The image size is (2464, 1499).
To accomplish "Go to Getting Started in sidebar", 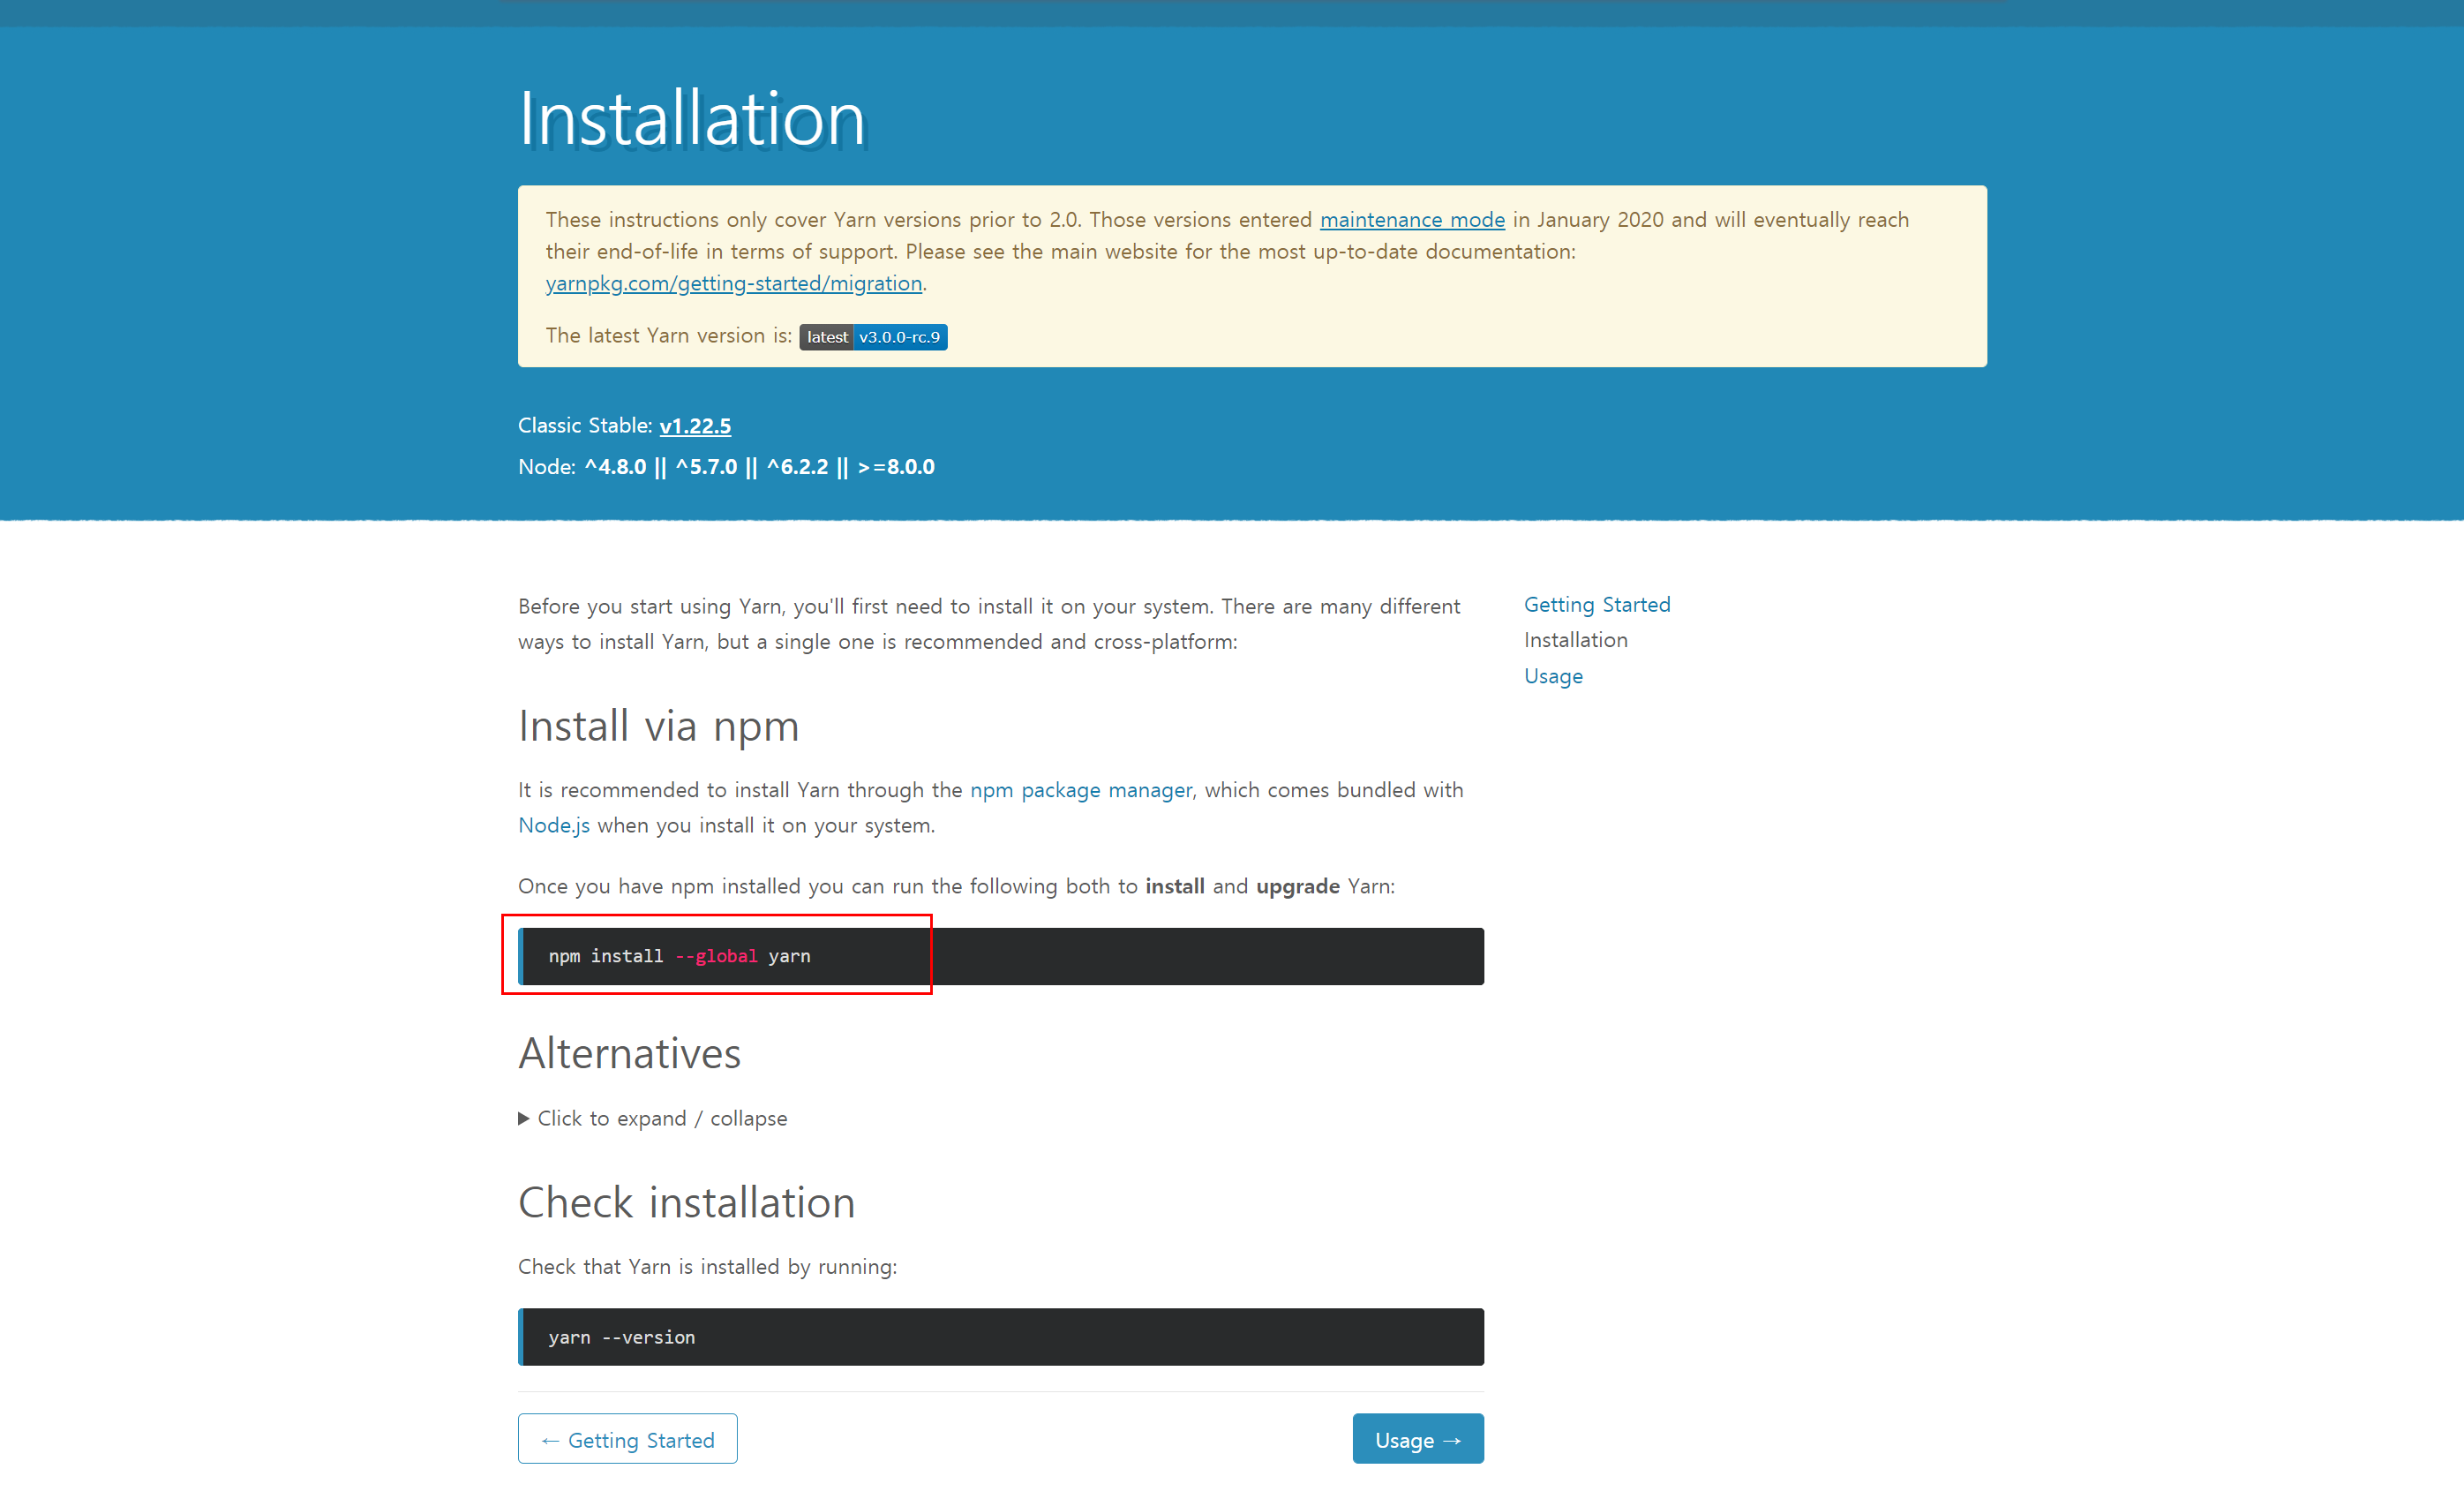I will (1596, 605).
